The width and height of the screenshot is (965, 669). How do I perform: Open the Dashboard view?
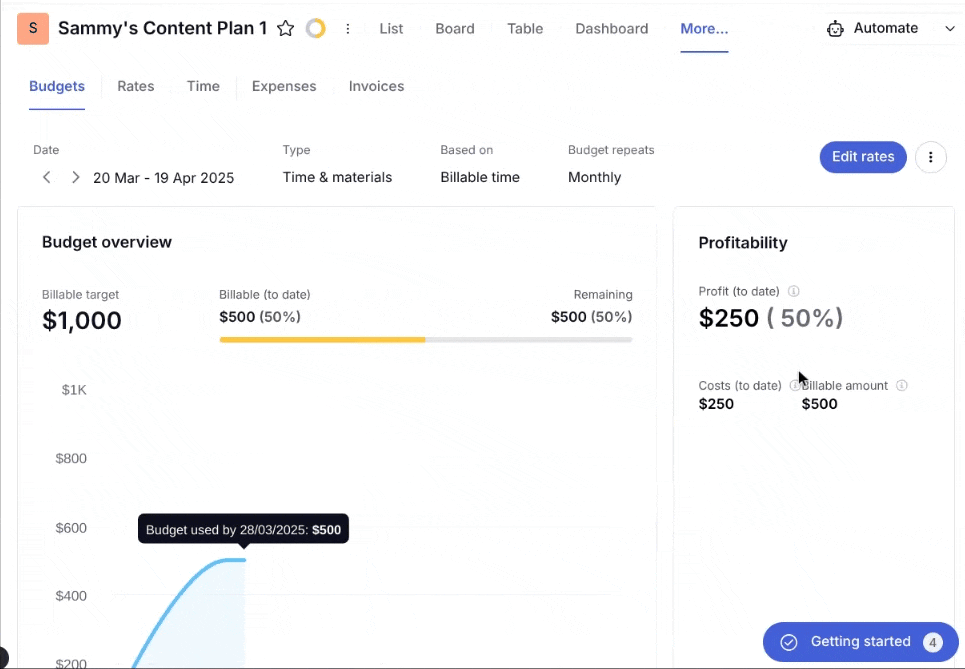612,28
